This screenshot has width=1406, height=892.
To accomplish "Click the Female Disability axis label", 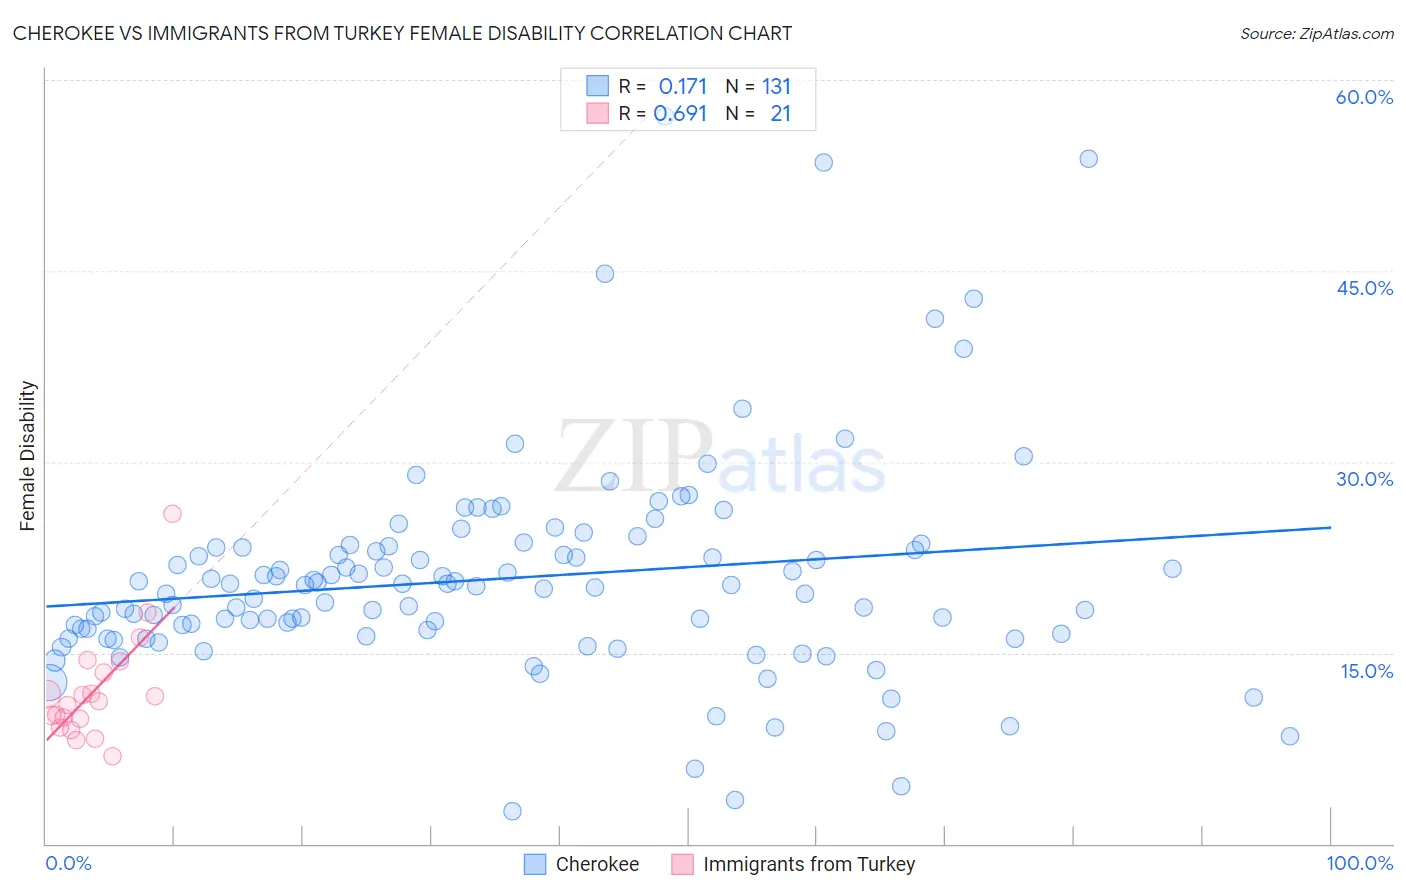I will click(x=28, y=456).
